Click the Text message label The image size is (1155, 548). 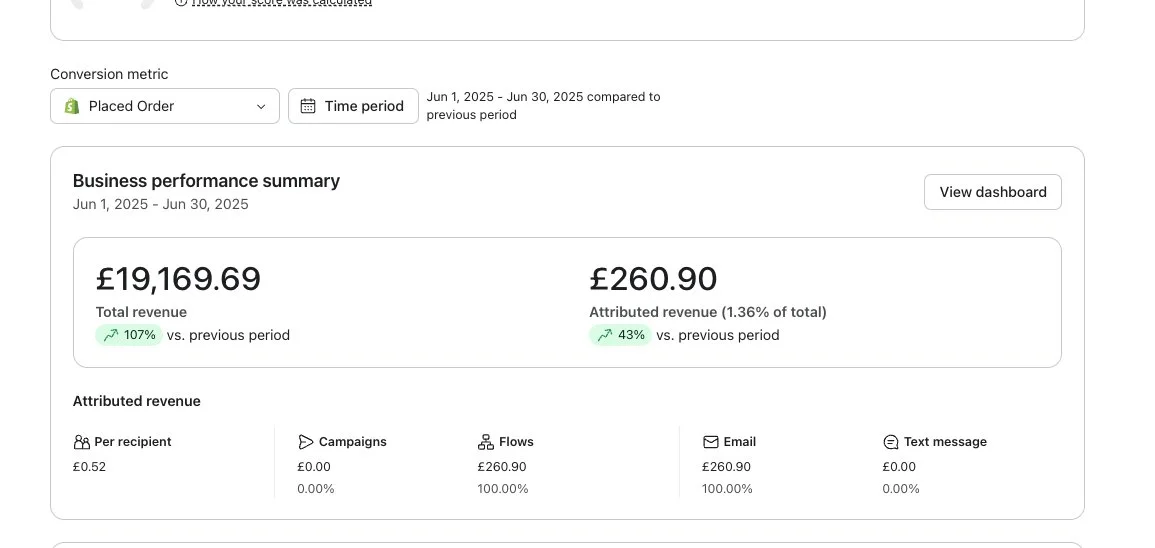point(945,442)
